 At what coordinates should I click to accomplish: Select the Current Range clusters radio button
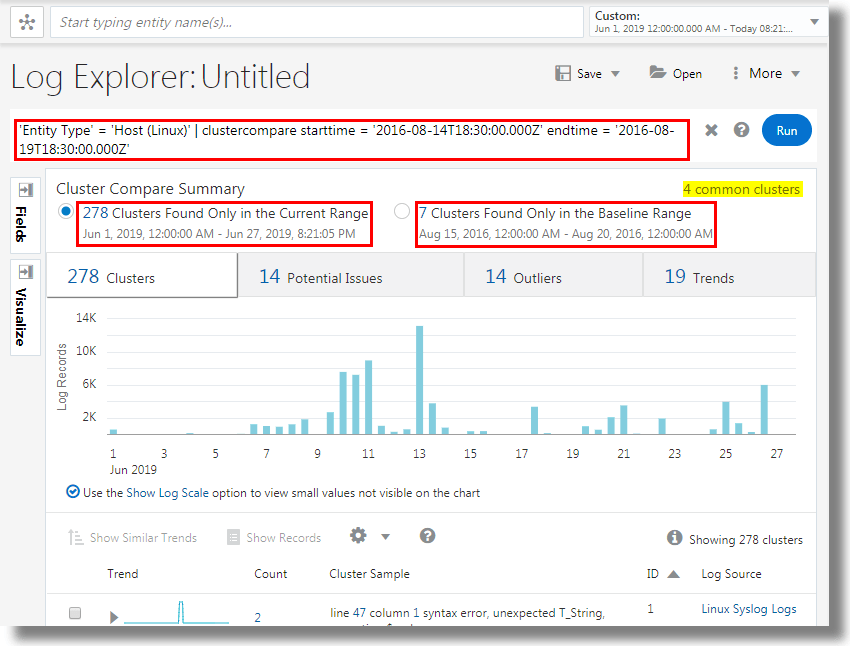coord(65,211)
